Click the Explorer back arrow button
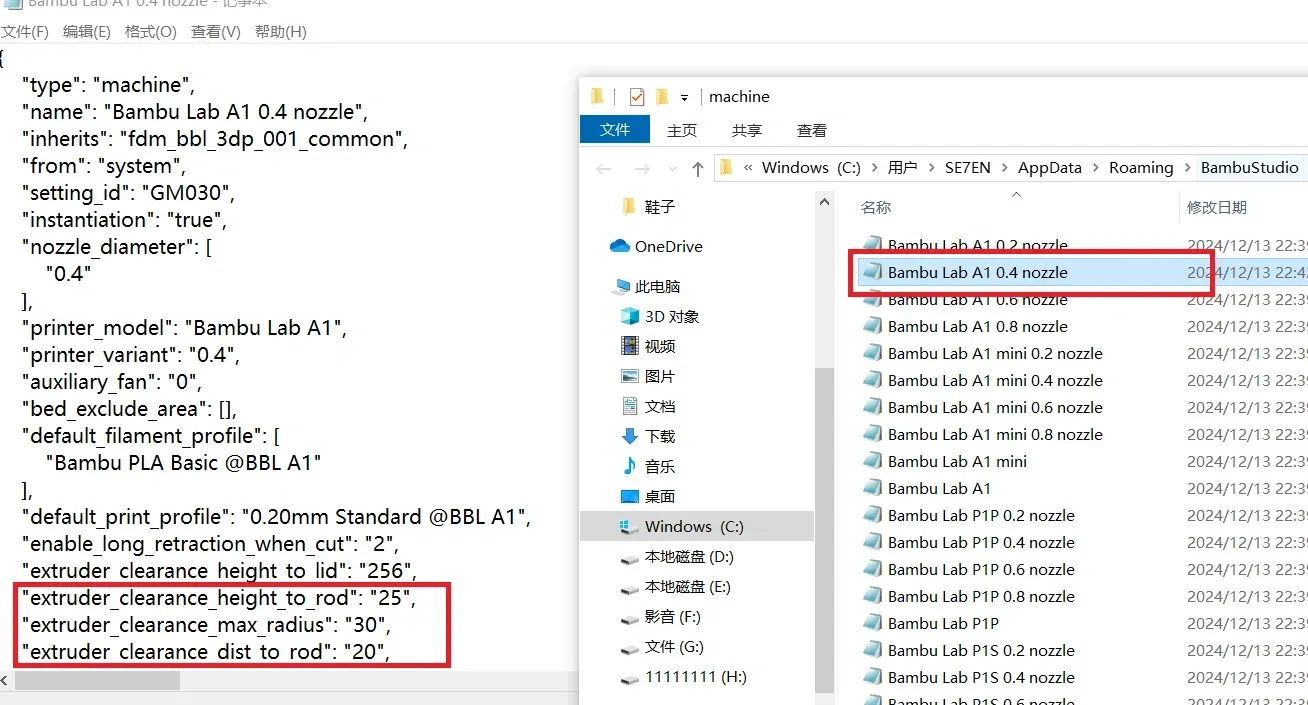1308x705 pixels. point(604,168)
